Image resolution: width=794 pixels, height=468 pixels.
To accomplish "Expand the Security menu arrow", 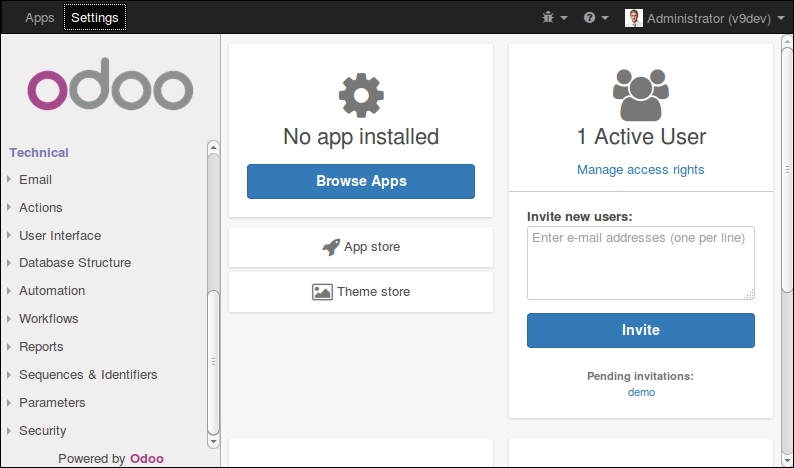I will pos(9,431).
